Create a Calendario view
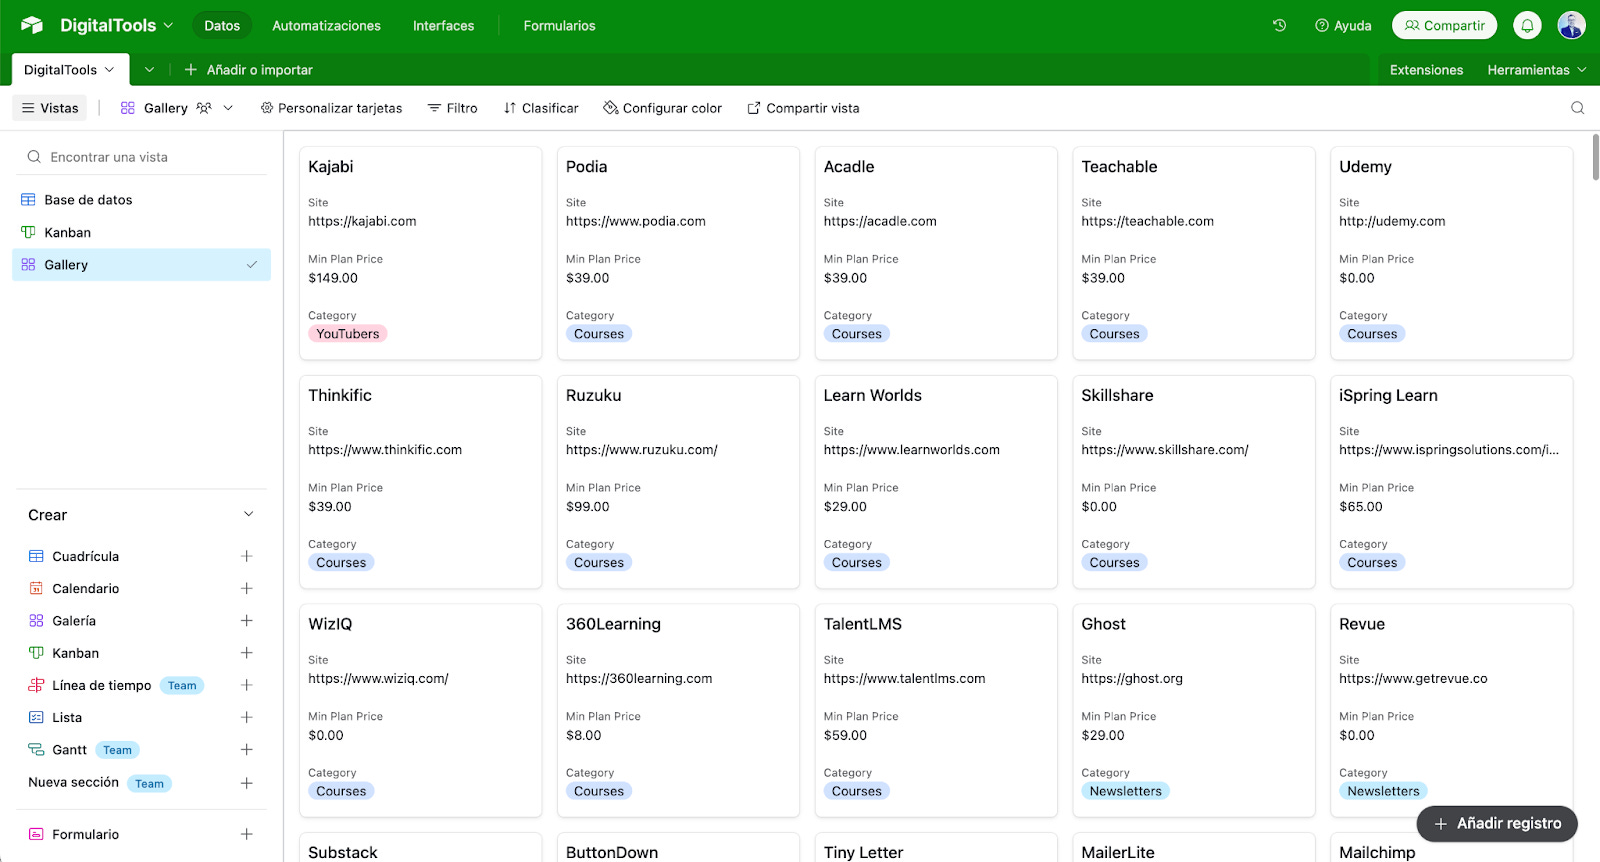Screen dimensions: 1600x862 point(85,588)
